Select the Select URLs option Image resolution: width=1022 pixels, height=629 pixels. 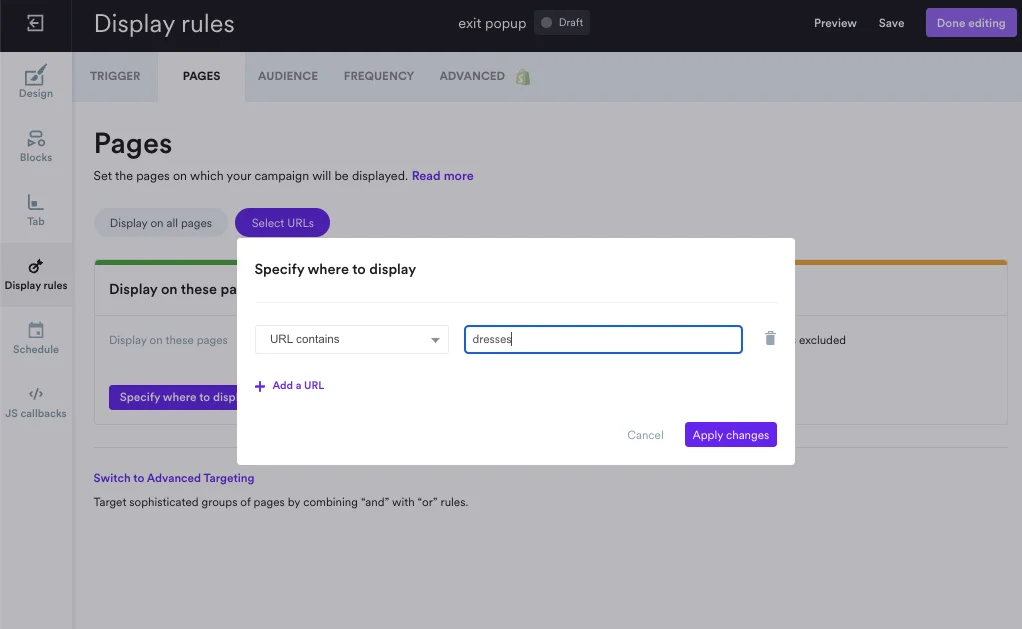(282, 222)
